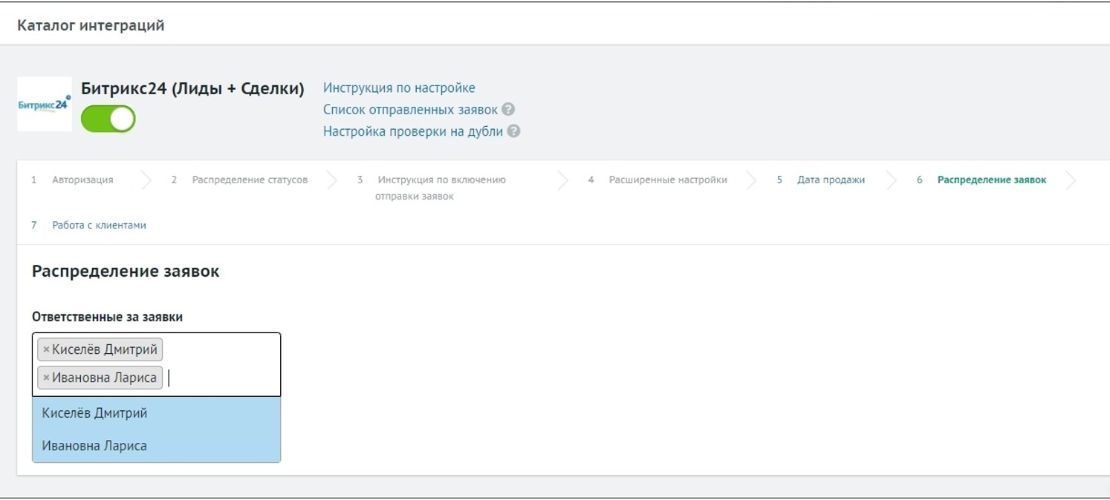Screen dimensions: 1110x500
Task: Click the Битрикс24 logo thumbnail
Action: tap(45, 104)
